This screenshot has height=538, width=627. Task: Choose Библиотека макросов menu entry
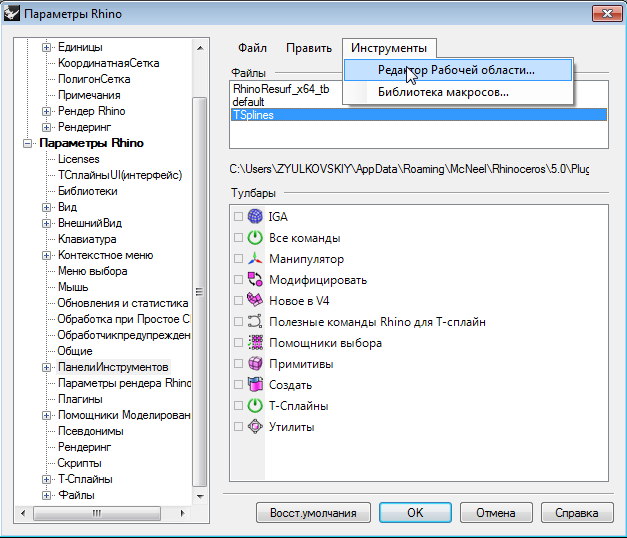(x=458, y=92)
